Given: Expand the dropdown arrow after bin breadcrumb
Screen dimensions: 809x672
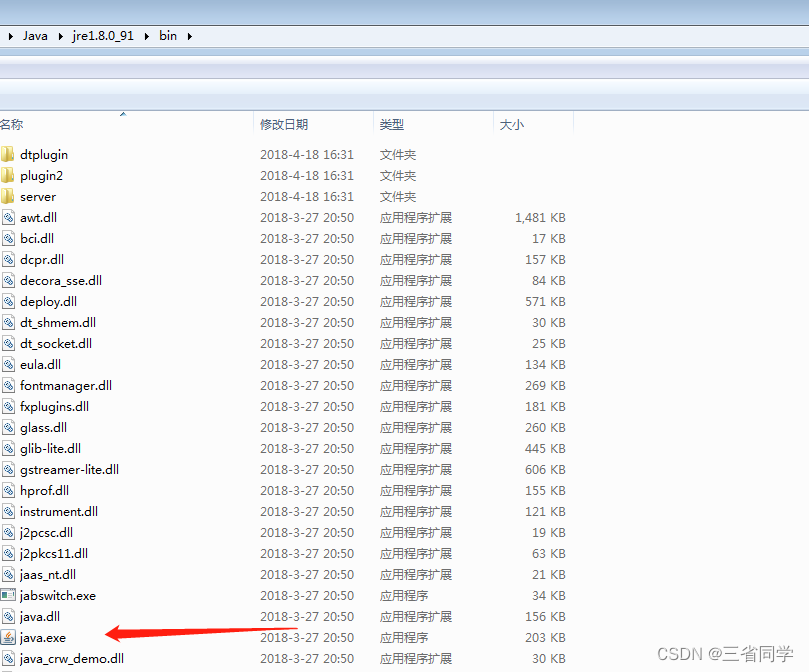Looking at the screenshot, I should pyautogui.click(x=190, y=36).
